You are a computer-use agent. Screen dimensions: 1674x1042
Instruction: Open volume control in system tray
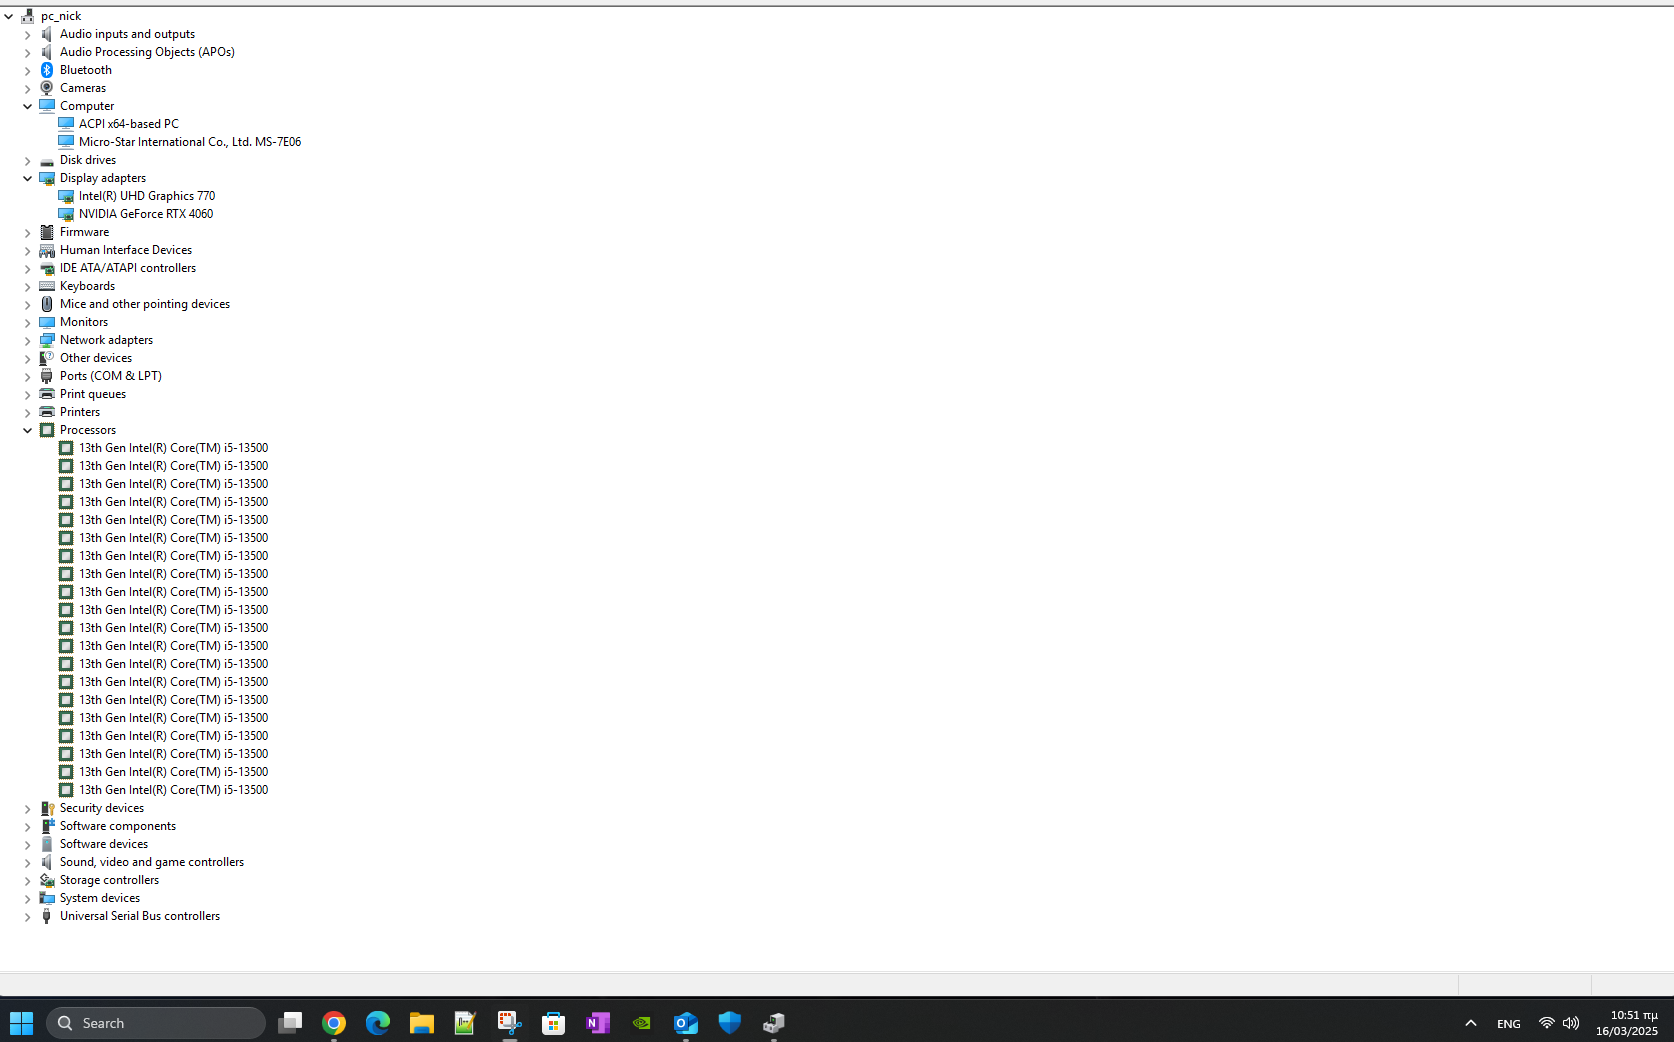pos(1571,1023)
